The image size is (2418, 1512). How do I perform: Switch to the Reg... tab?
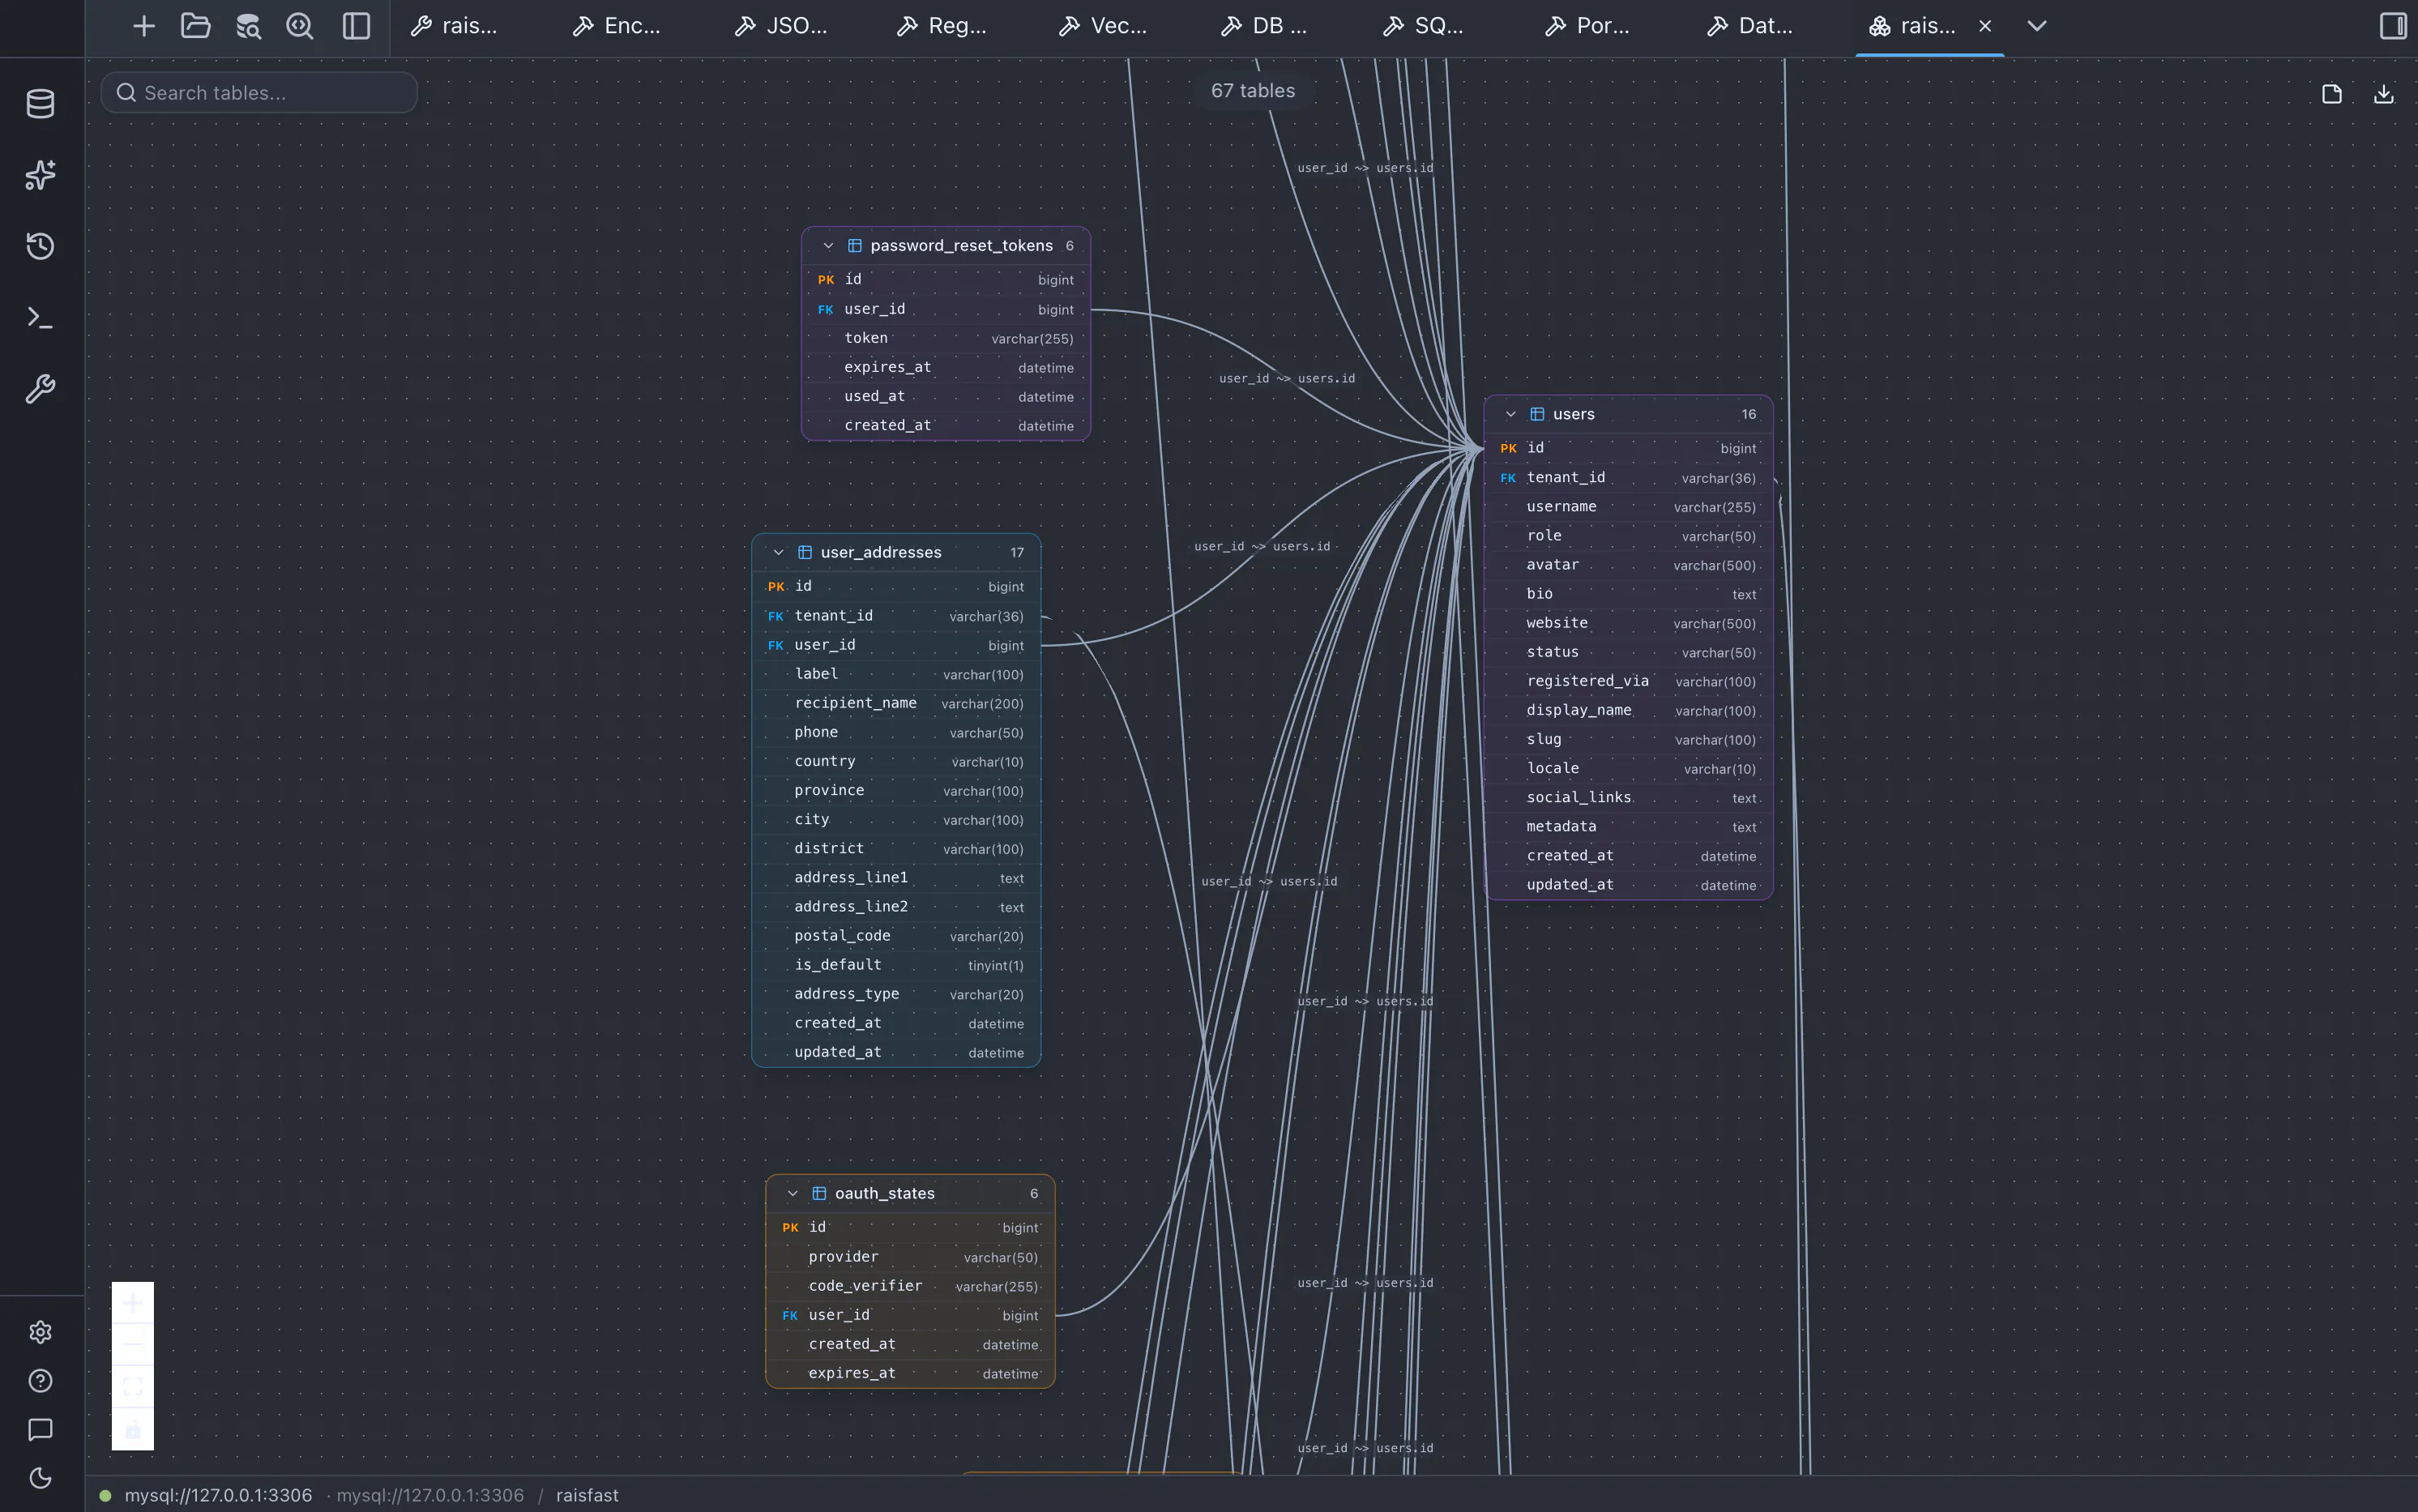point(942,26)
